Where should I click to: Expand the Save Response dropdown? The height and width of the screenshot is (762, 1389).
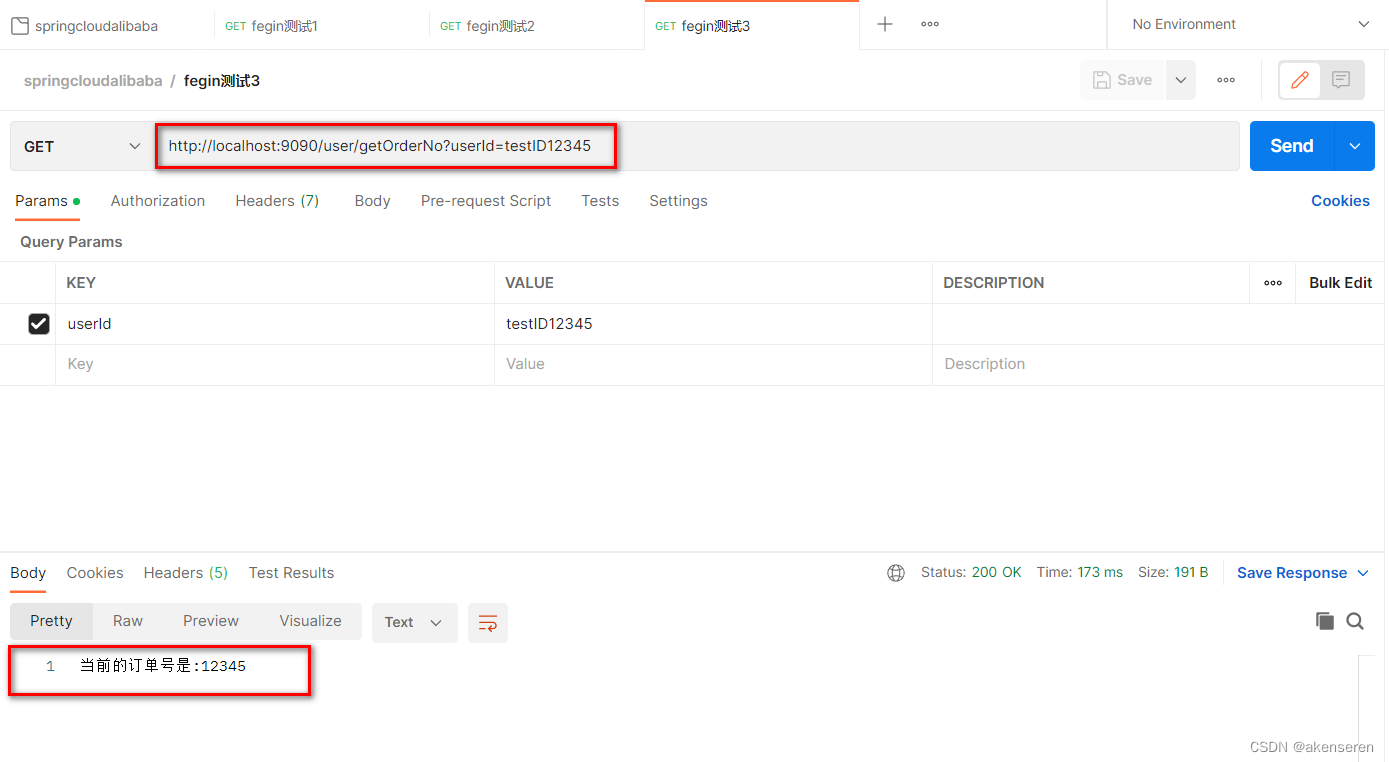coord(1361,572)
